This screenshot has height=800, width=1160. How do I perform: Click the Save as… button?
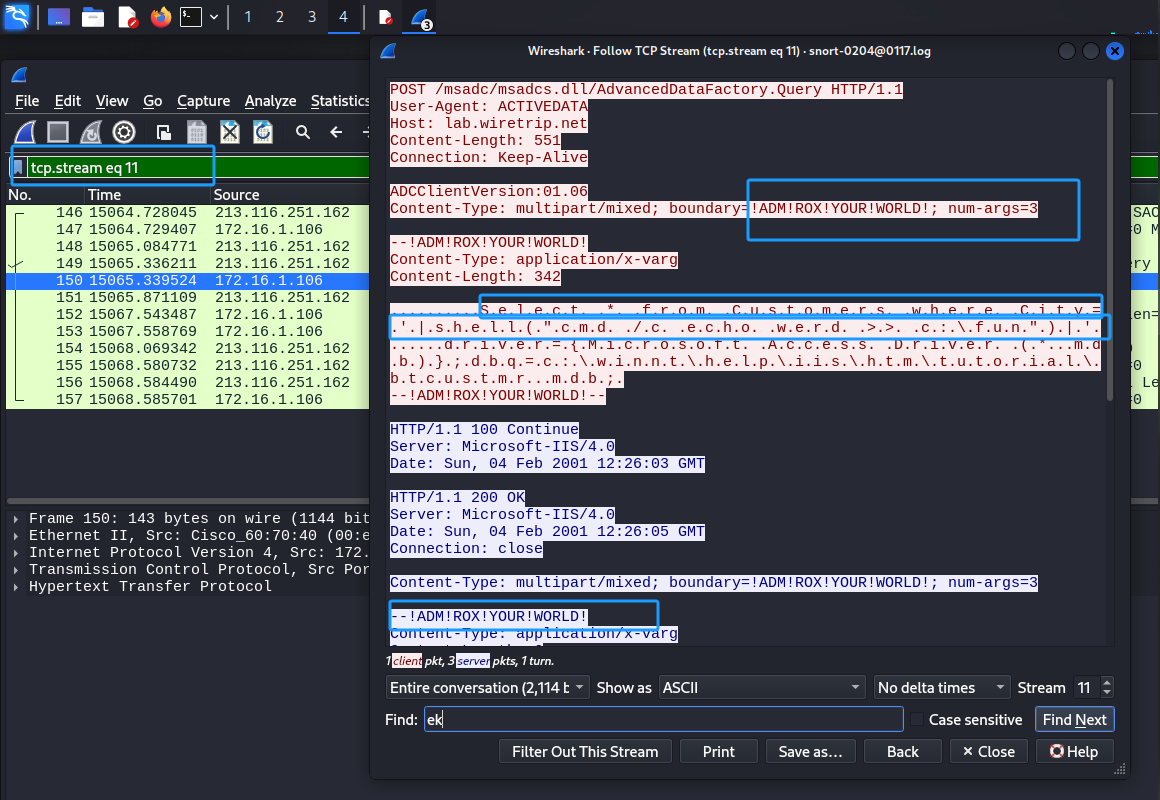click(810, 751)
